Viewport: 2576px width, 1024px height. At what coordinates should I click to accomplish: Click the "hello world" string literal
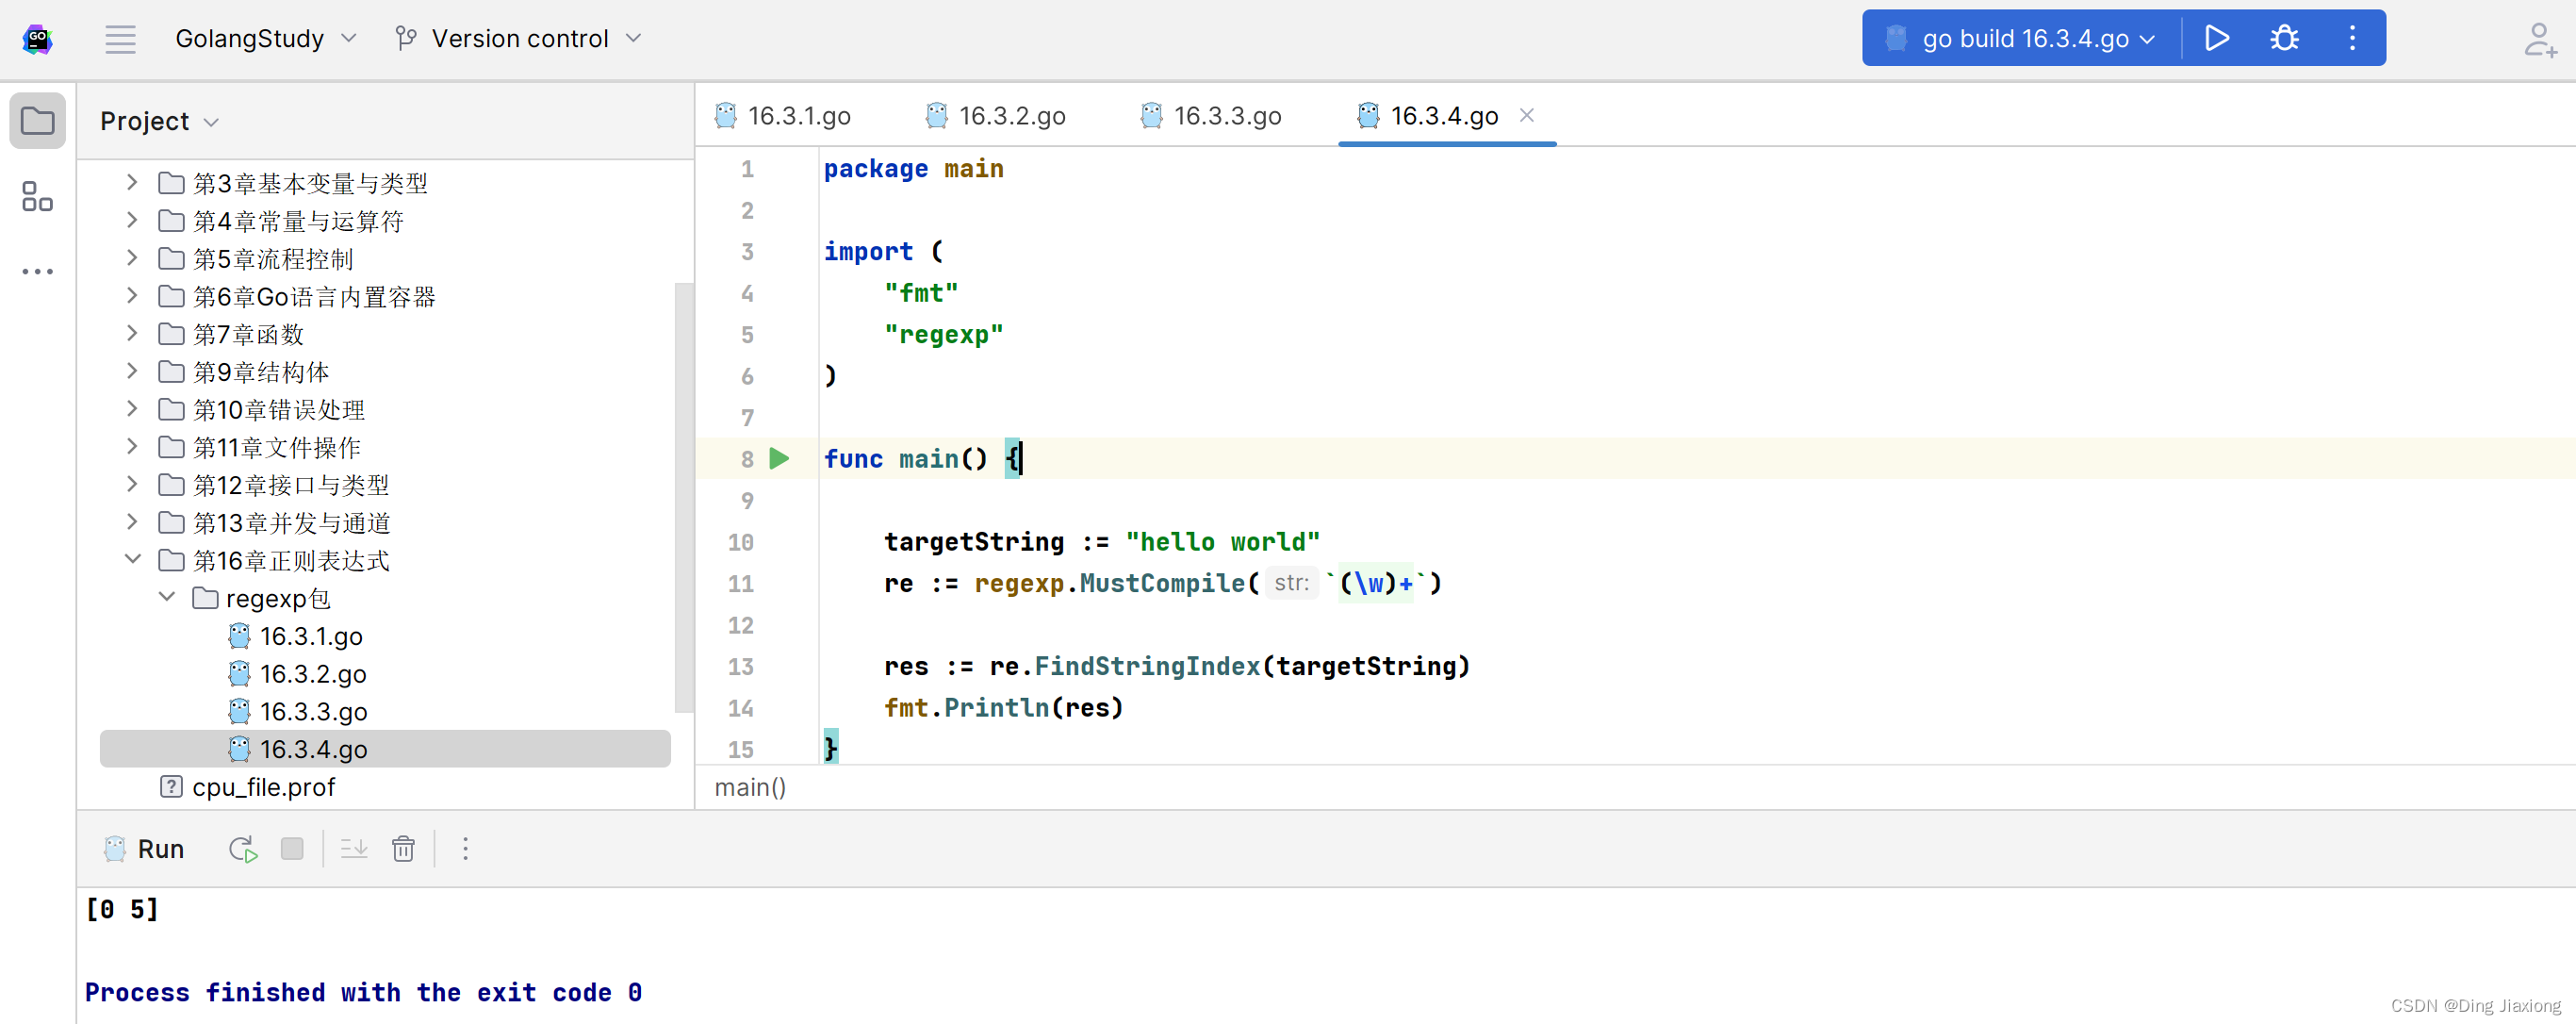point(1222,542)
